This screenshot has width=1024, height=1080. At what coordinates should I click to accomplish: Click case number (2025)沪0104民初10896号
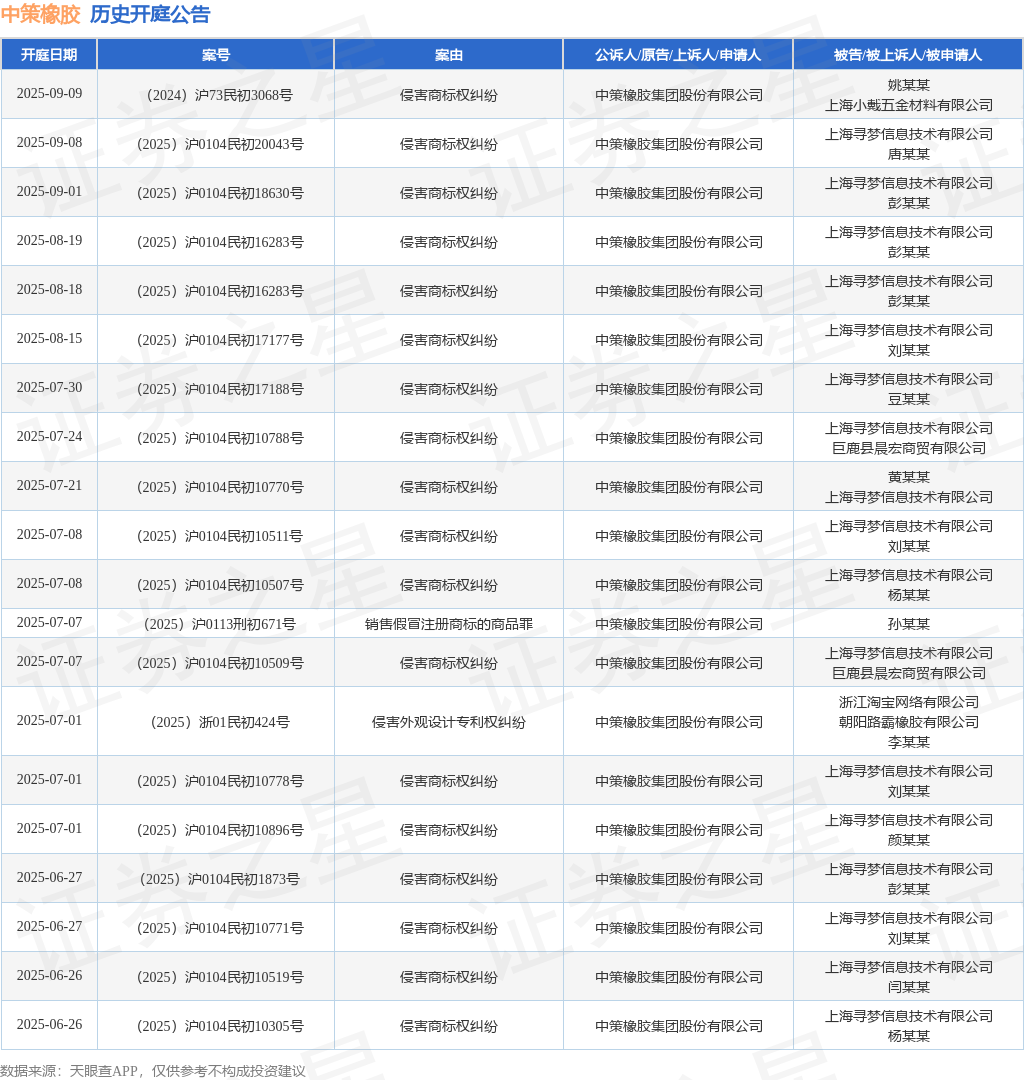click(216, 830)
